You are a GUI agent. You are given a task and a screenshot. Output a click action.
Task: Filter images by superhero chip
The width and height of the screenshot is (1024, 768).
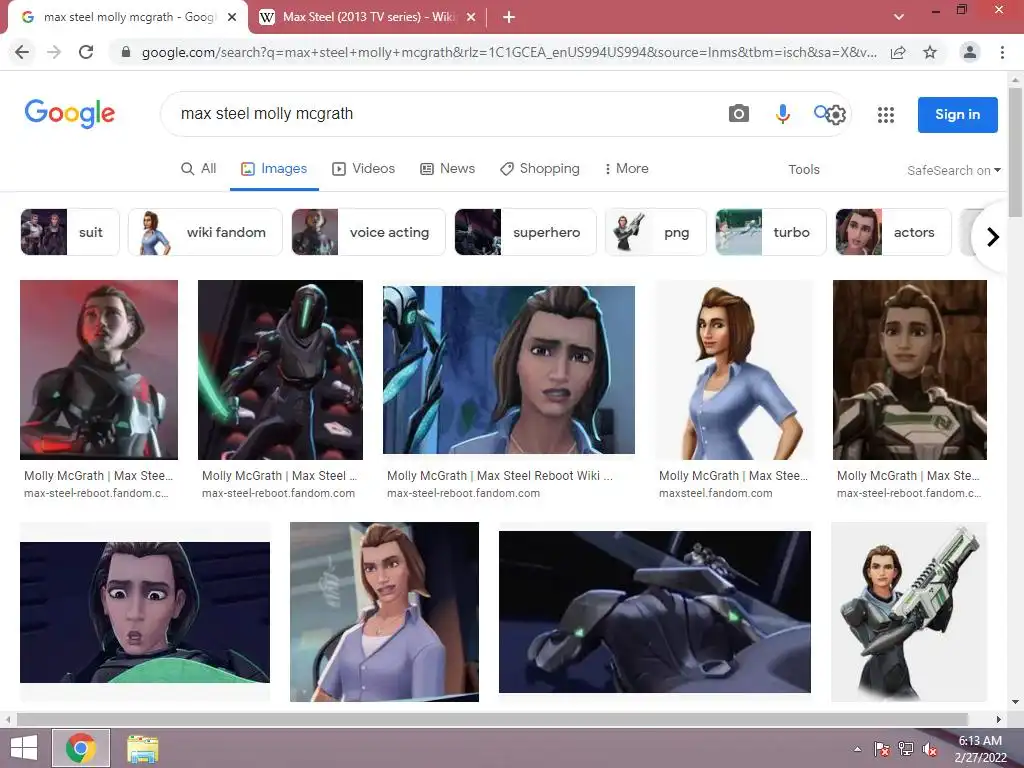526,232
